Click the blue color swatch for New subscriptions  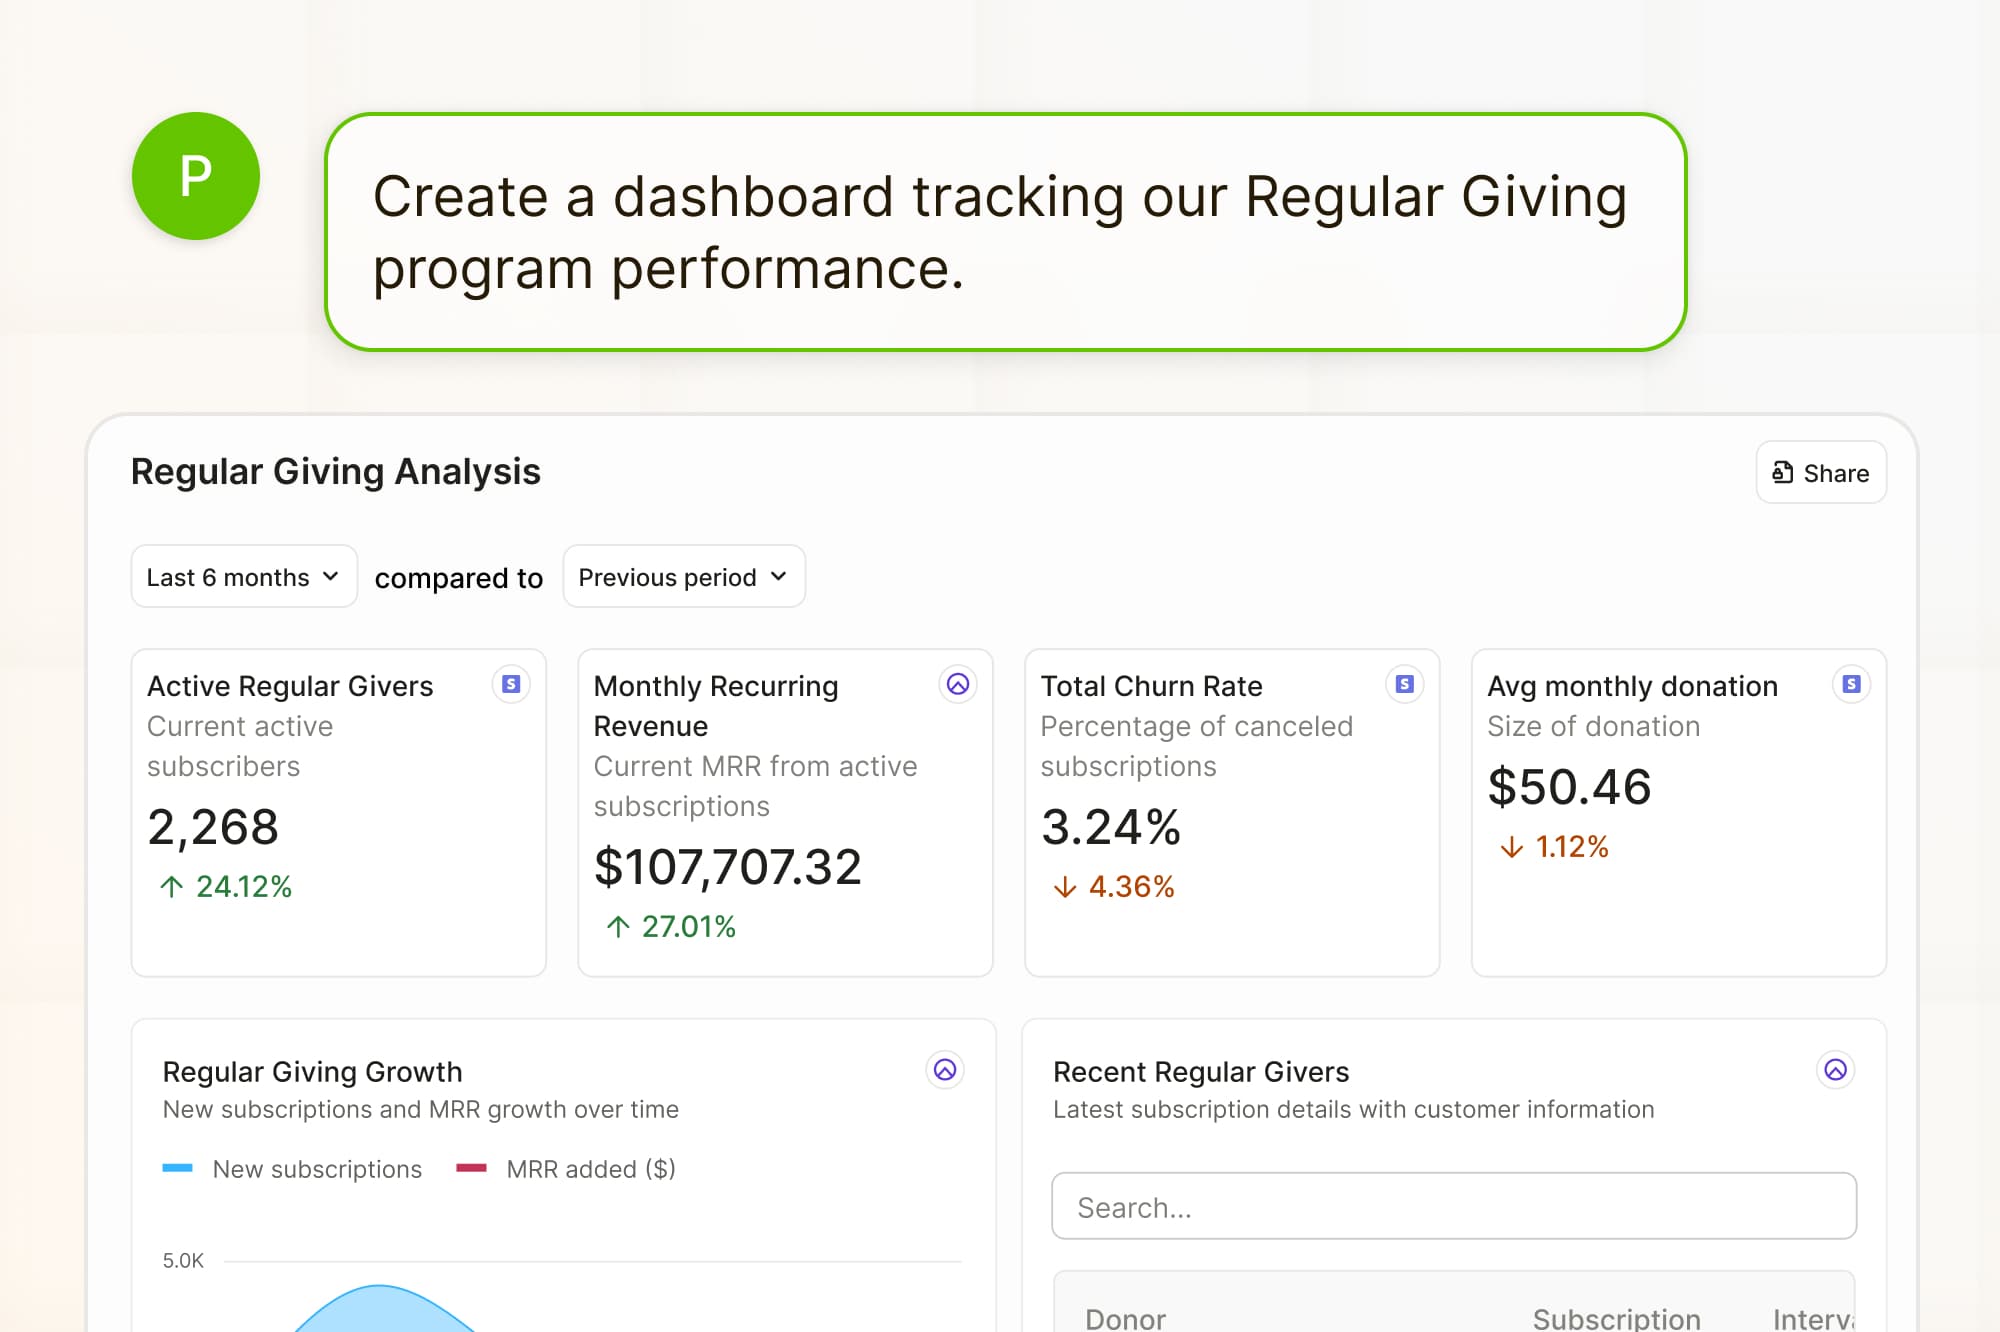[180, 1168]
